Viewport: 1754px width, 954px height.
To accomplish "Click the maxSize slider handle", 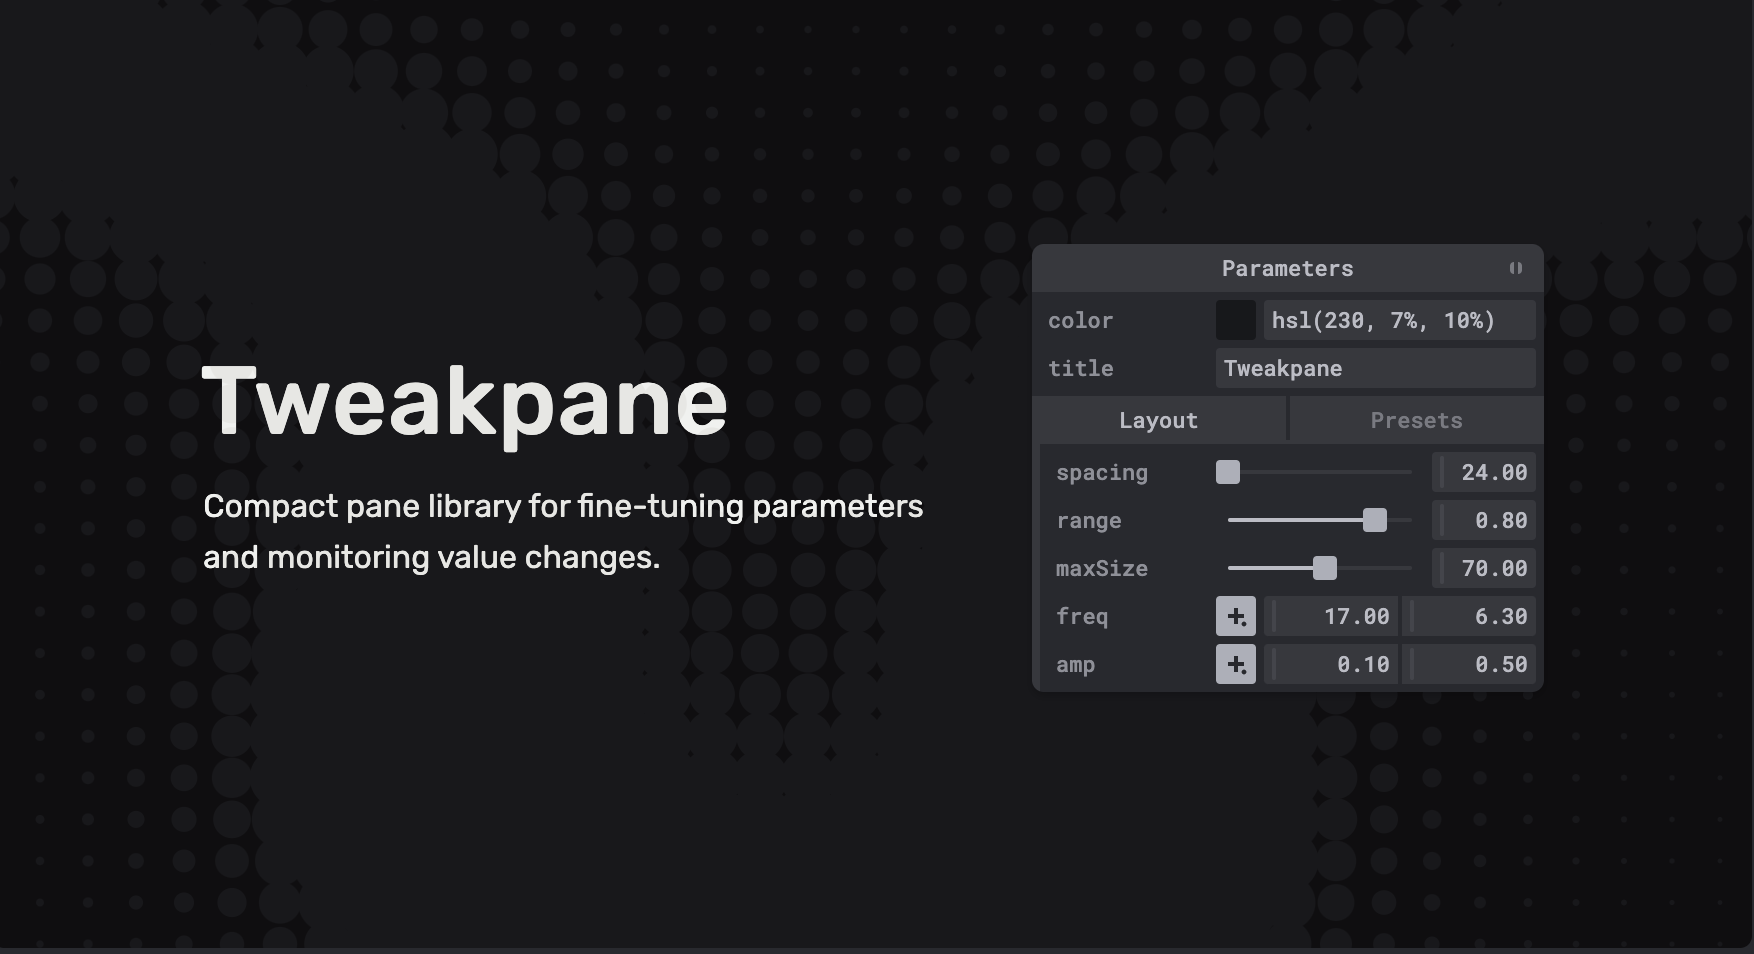I will 1324,568.
